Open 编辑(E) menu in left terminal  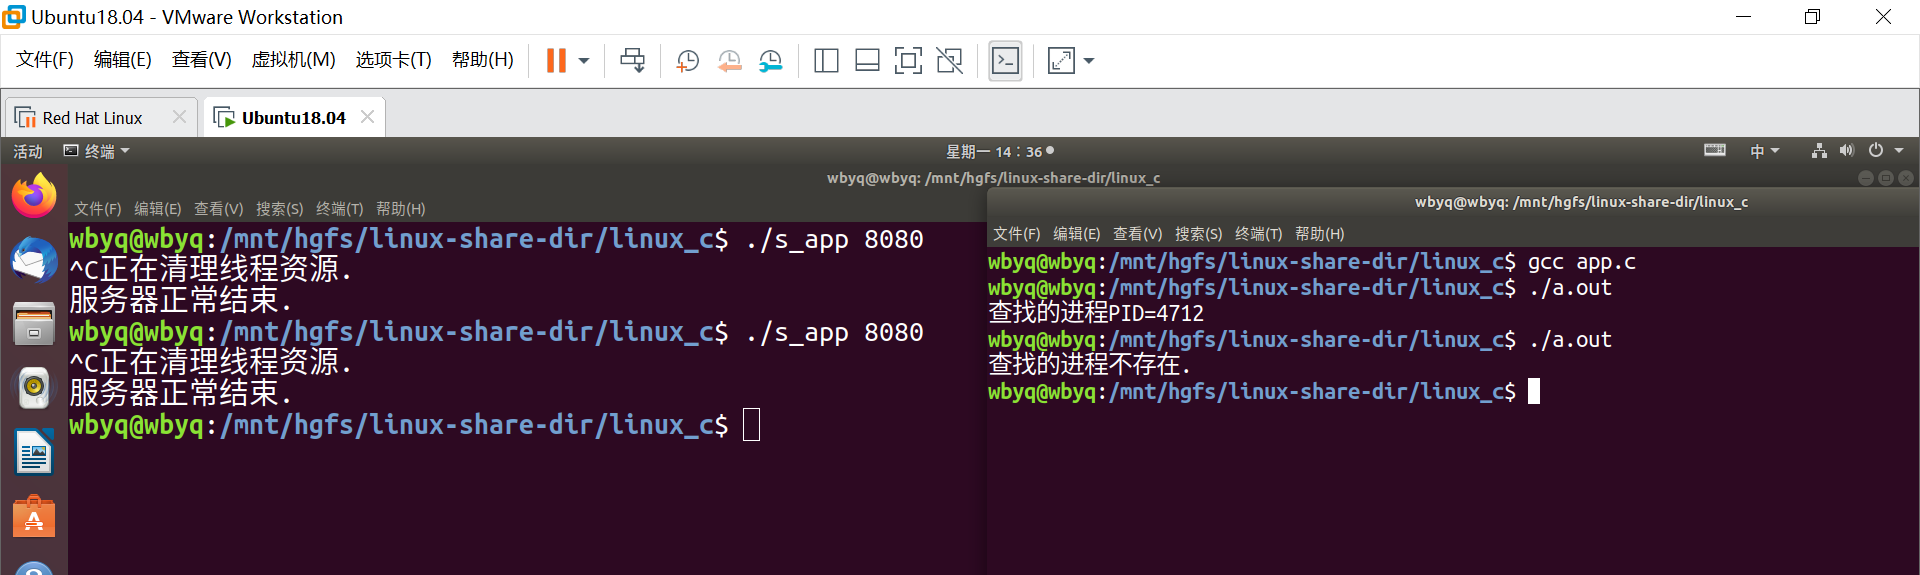tap(158, 209)
